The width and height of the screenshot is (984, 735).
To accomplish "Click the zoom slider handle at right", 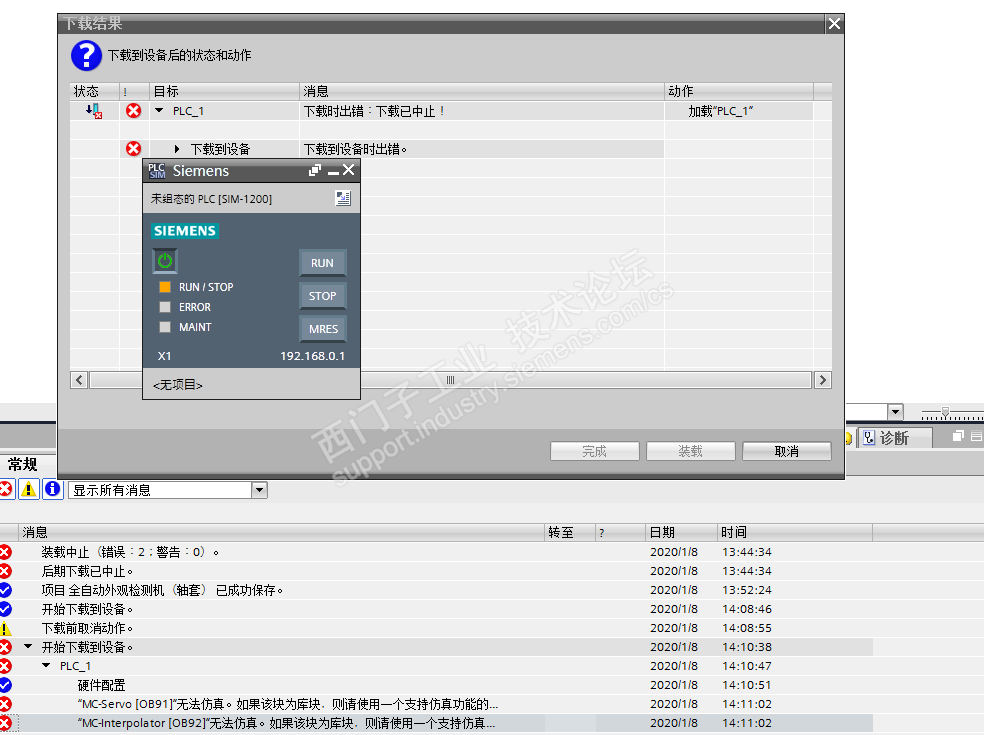I will point(945,412).
